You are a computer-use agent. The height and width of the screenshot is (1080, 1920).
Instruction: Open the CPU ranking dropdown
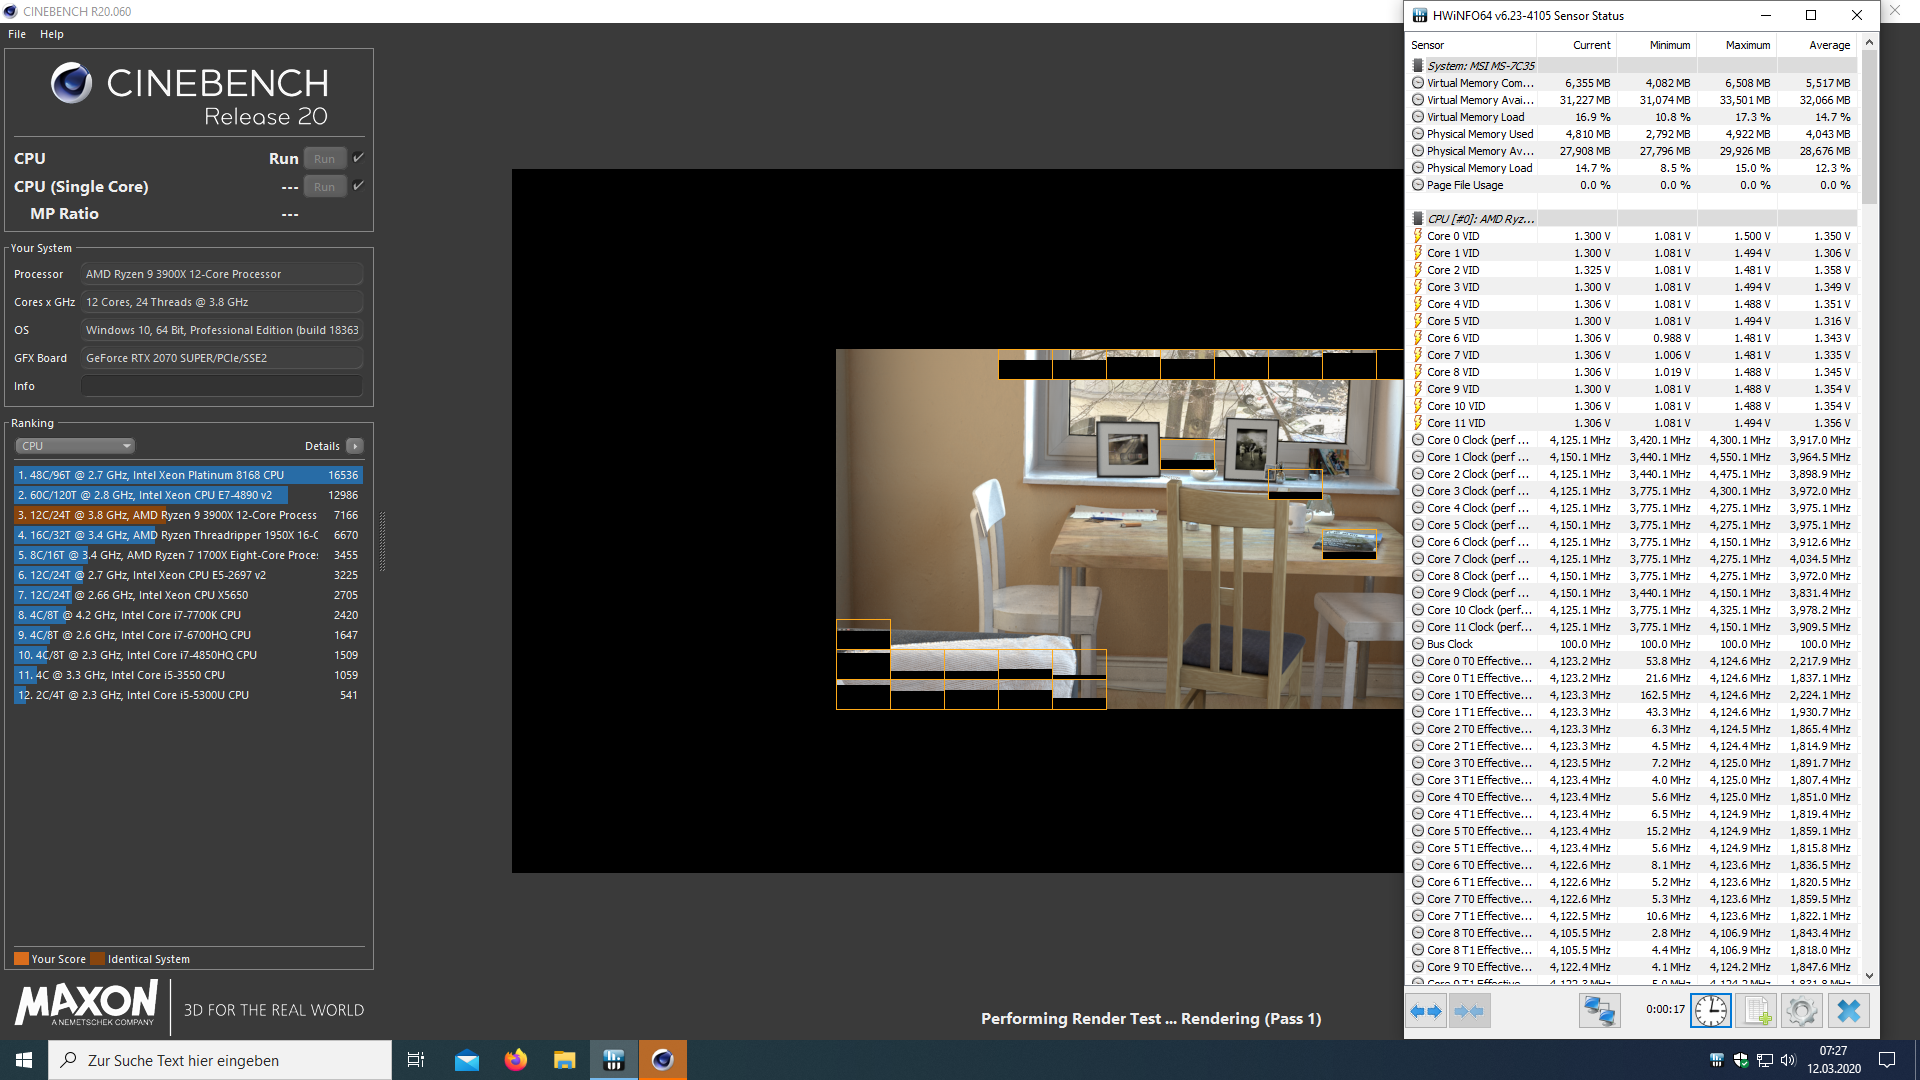(x=75, y=446)
